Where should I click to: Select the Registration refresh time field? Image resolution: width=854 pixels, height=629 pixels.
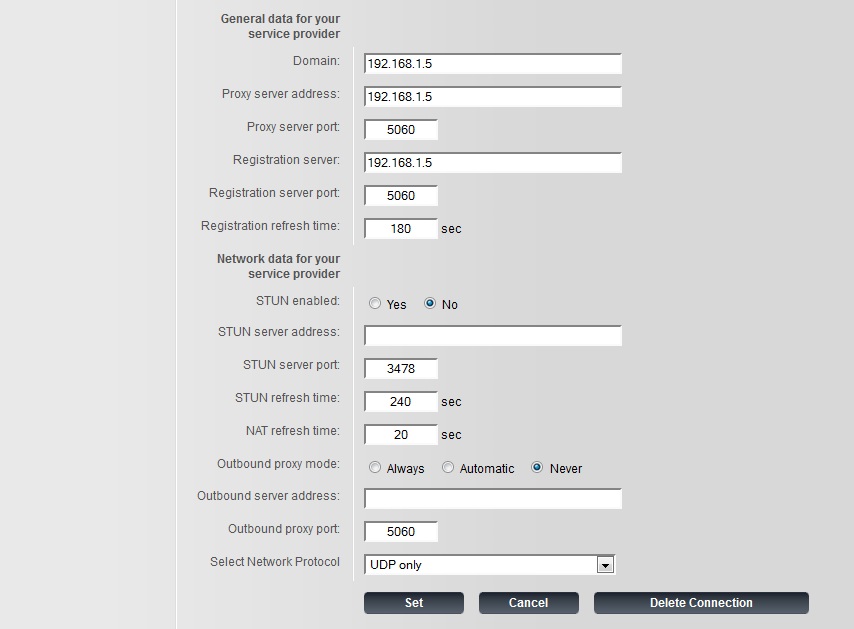(x=401, y=229)
